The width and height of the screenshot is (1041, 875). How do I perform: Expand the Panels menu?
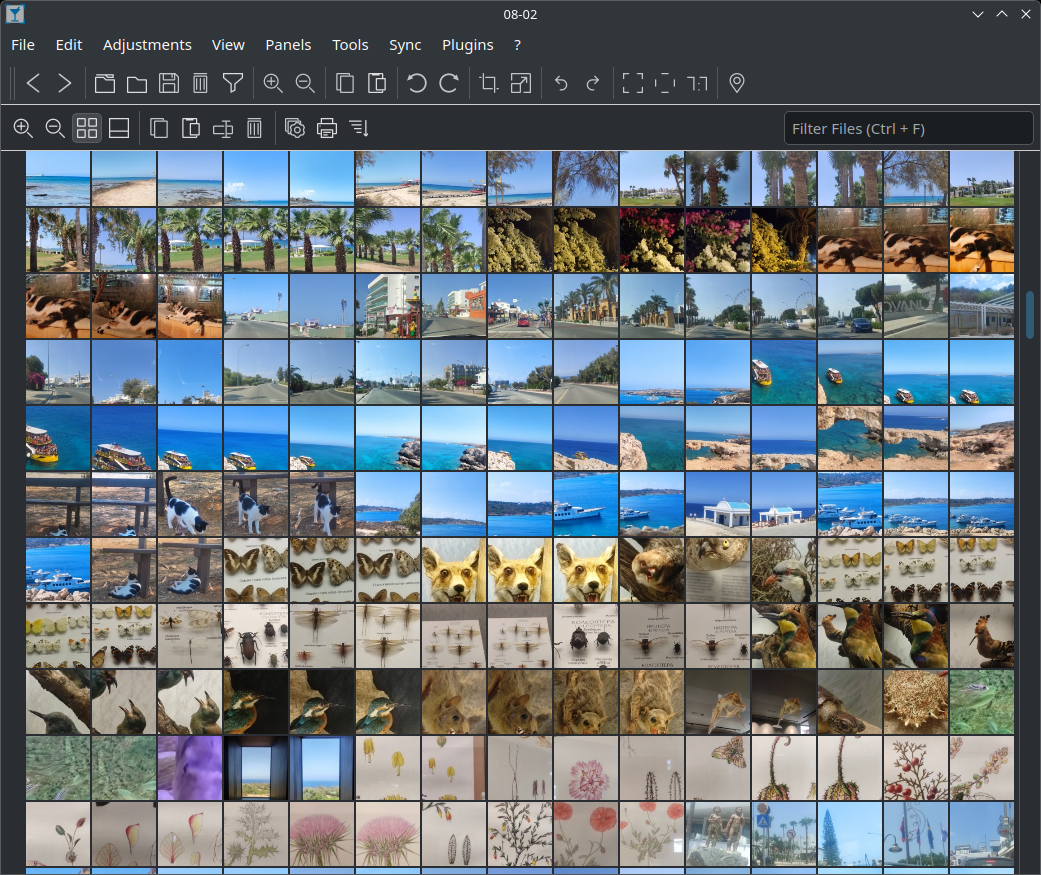click(x=288, y=45)
